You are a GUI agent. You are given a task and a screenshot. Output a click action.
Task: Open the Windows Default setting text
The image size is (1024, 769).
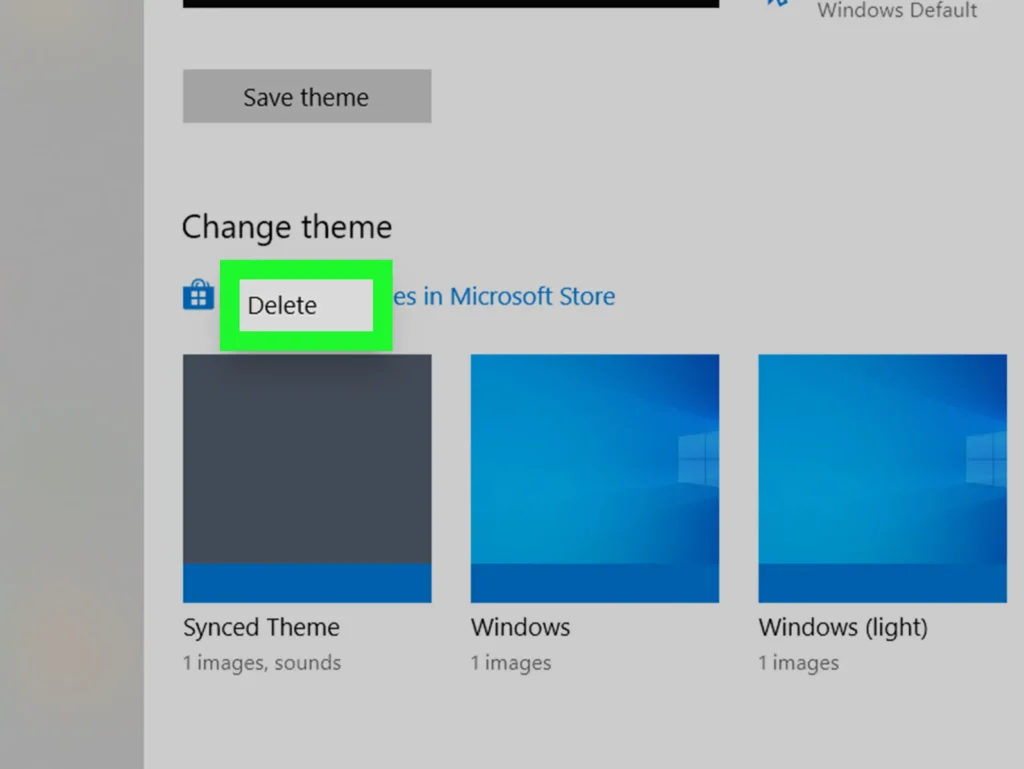click(x=897, y=10)
